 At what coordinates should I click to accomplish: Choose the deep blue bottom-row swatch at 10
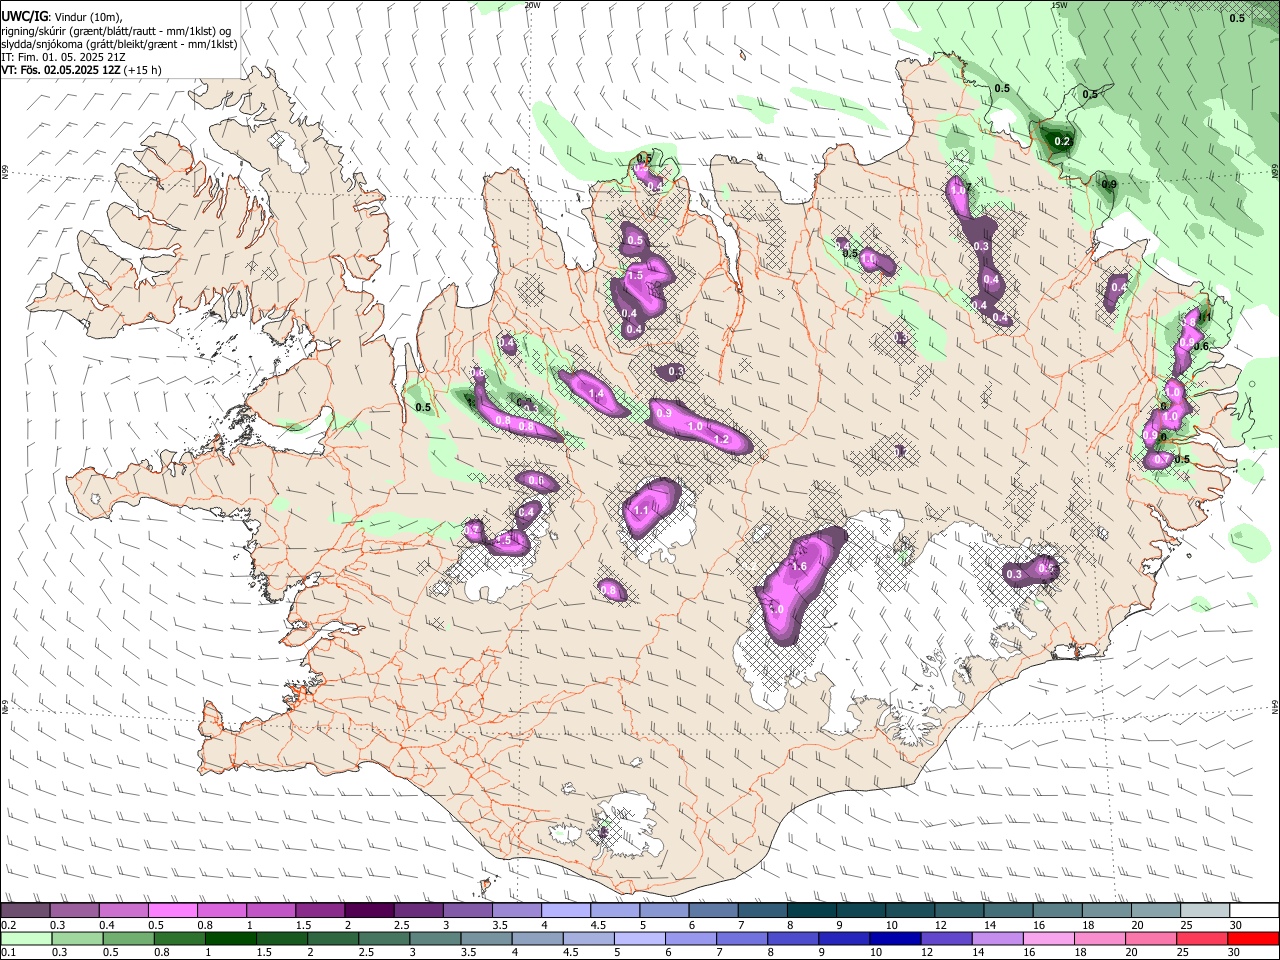[x=895, y=938]
